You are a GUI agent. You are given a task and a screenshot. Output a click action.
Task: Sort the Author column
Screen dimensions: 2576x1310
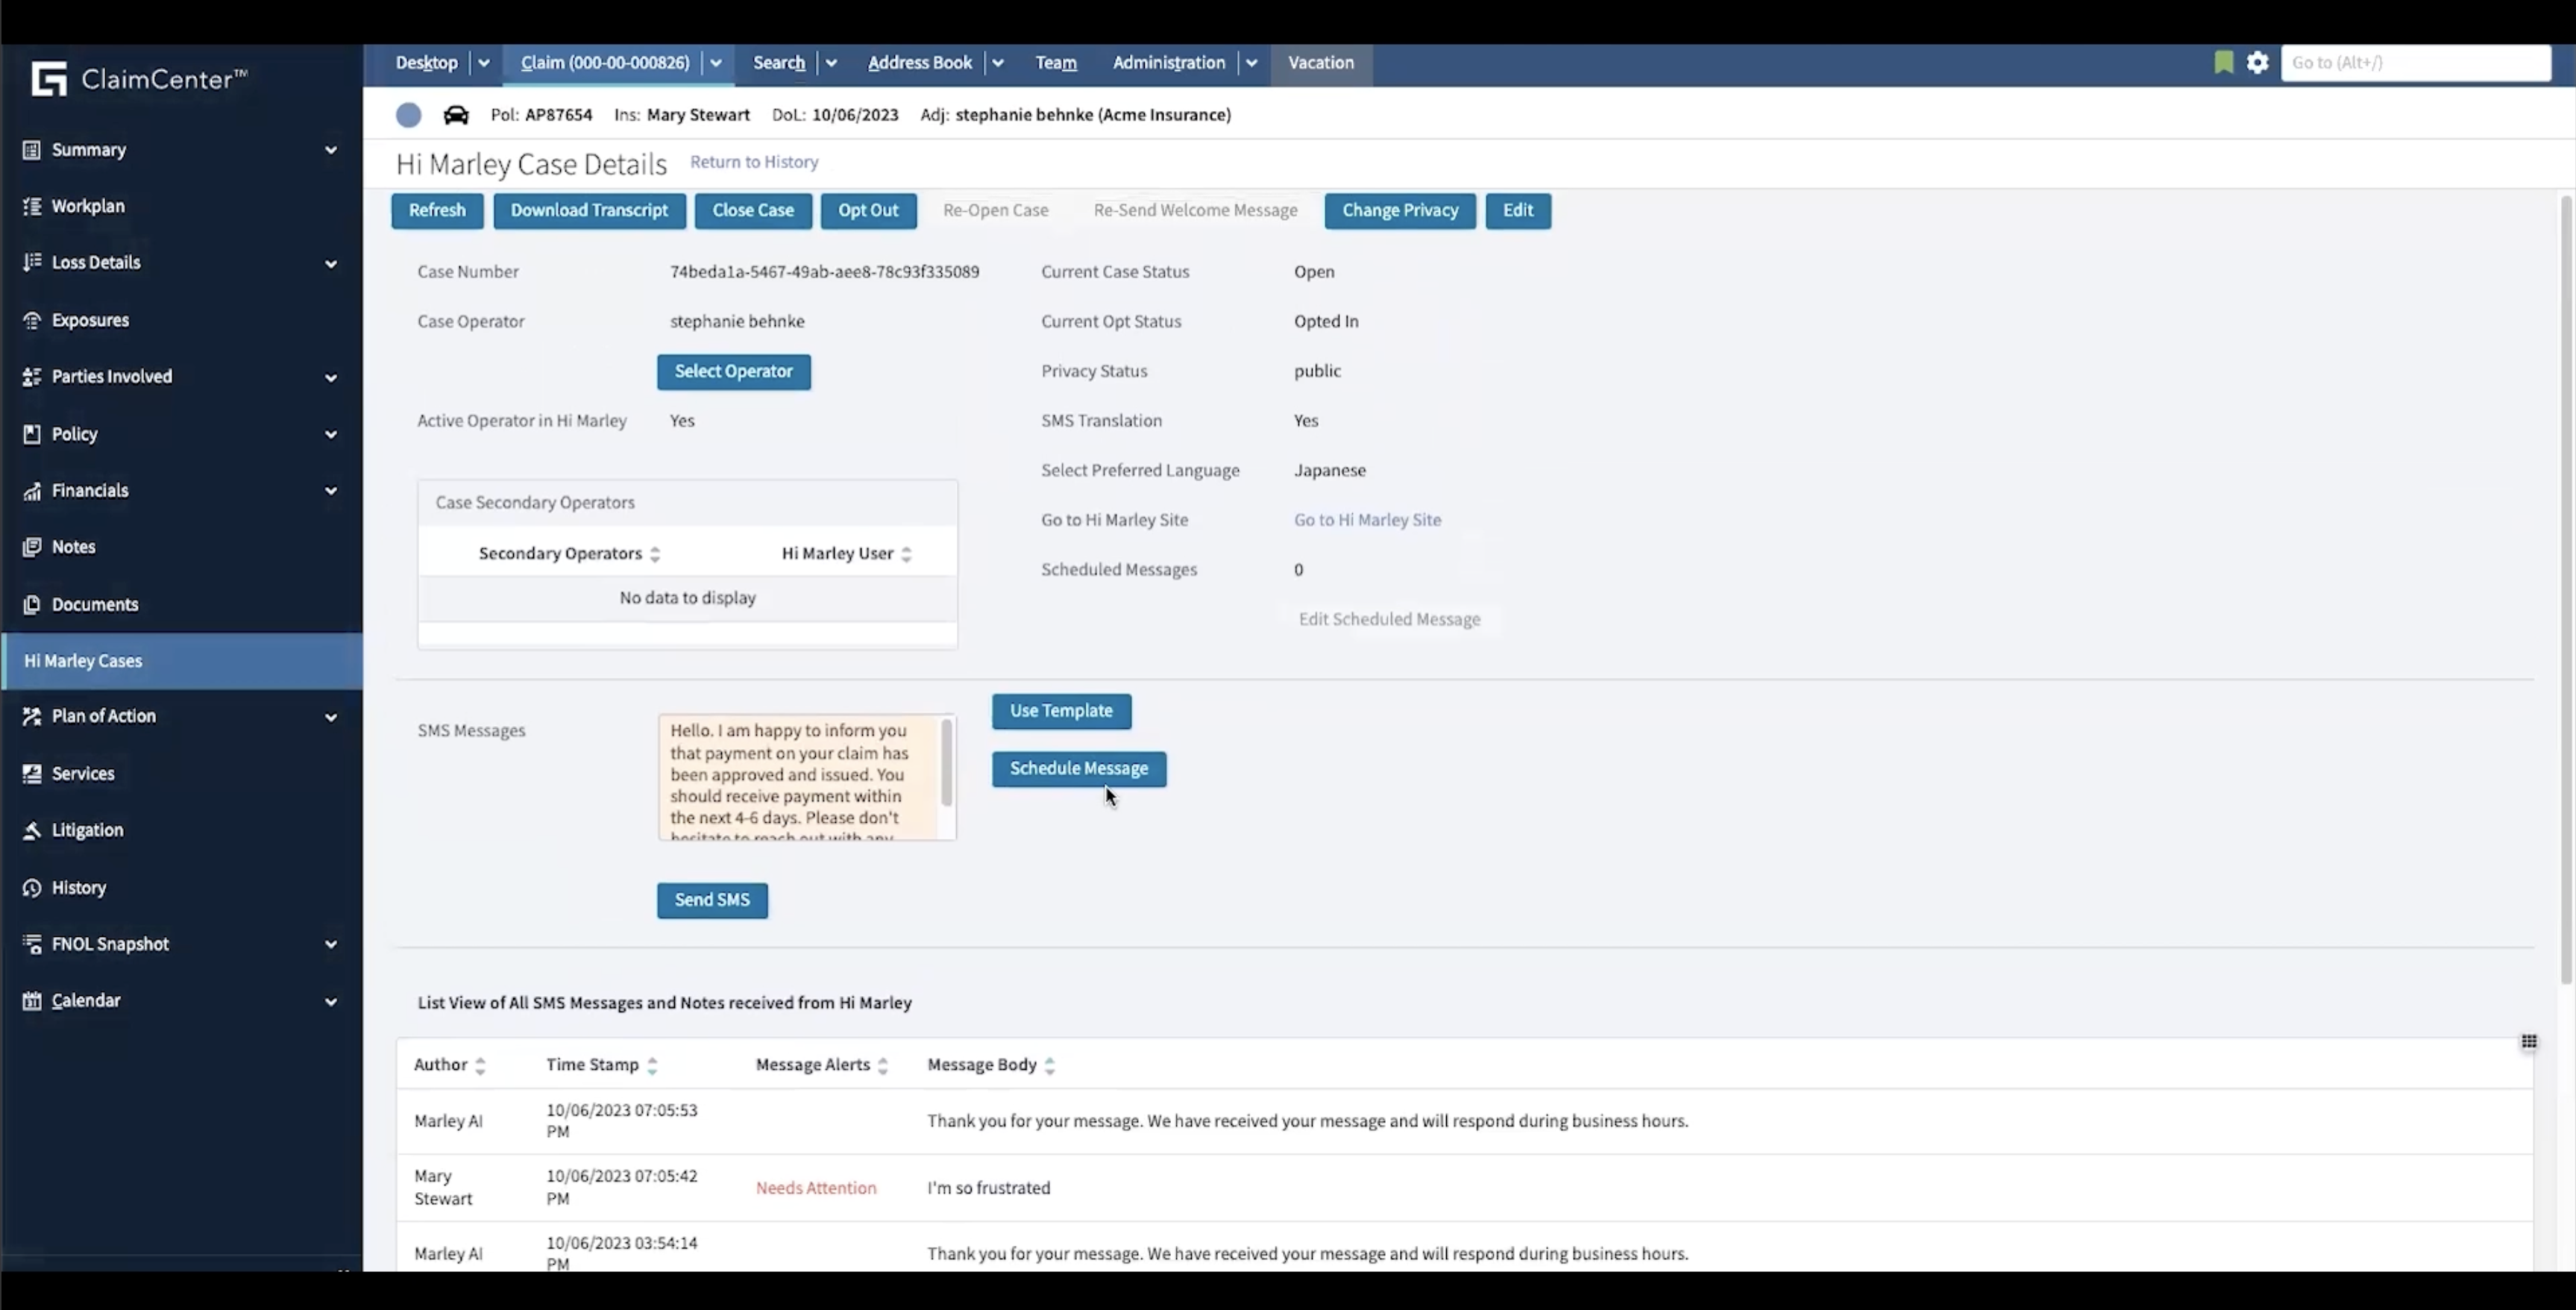click(480, 1066)
